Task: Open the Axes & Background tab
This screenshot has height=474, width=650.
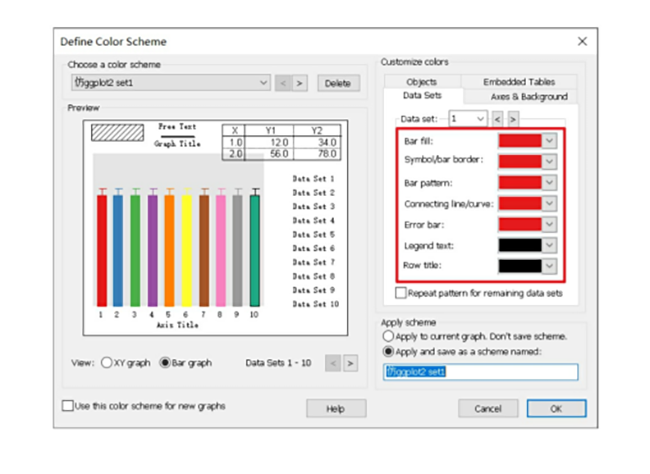Action: (528, 97)
